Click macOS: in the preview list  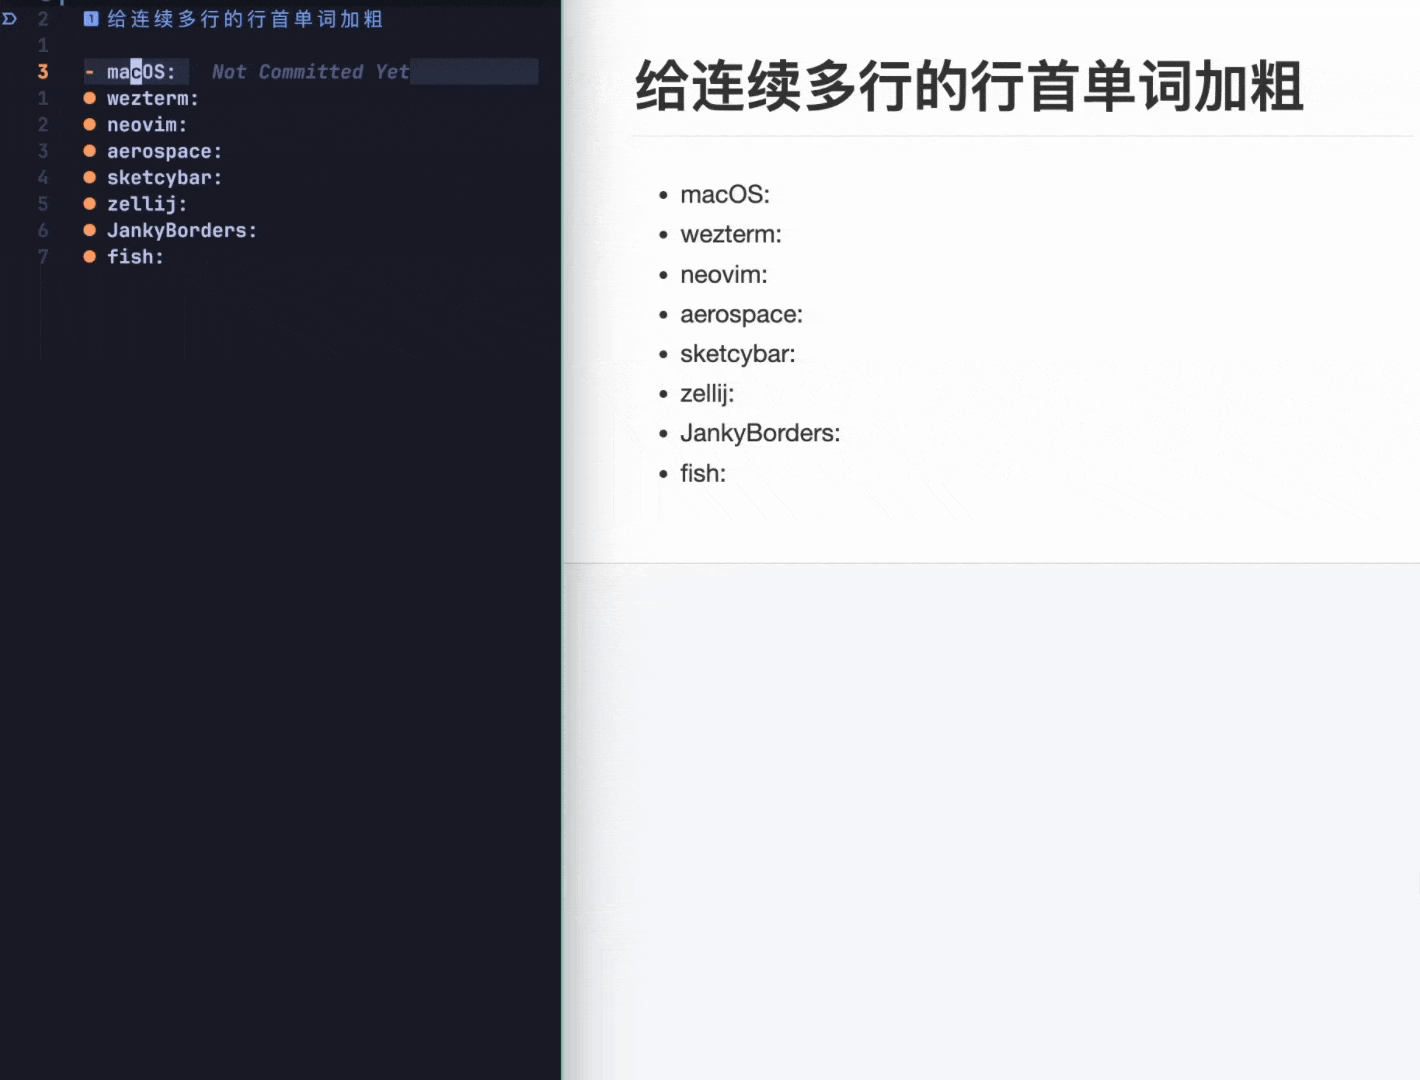pyautogui.click(x=725, y=194)
